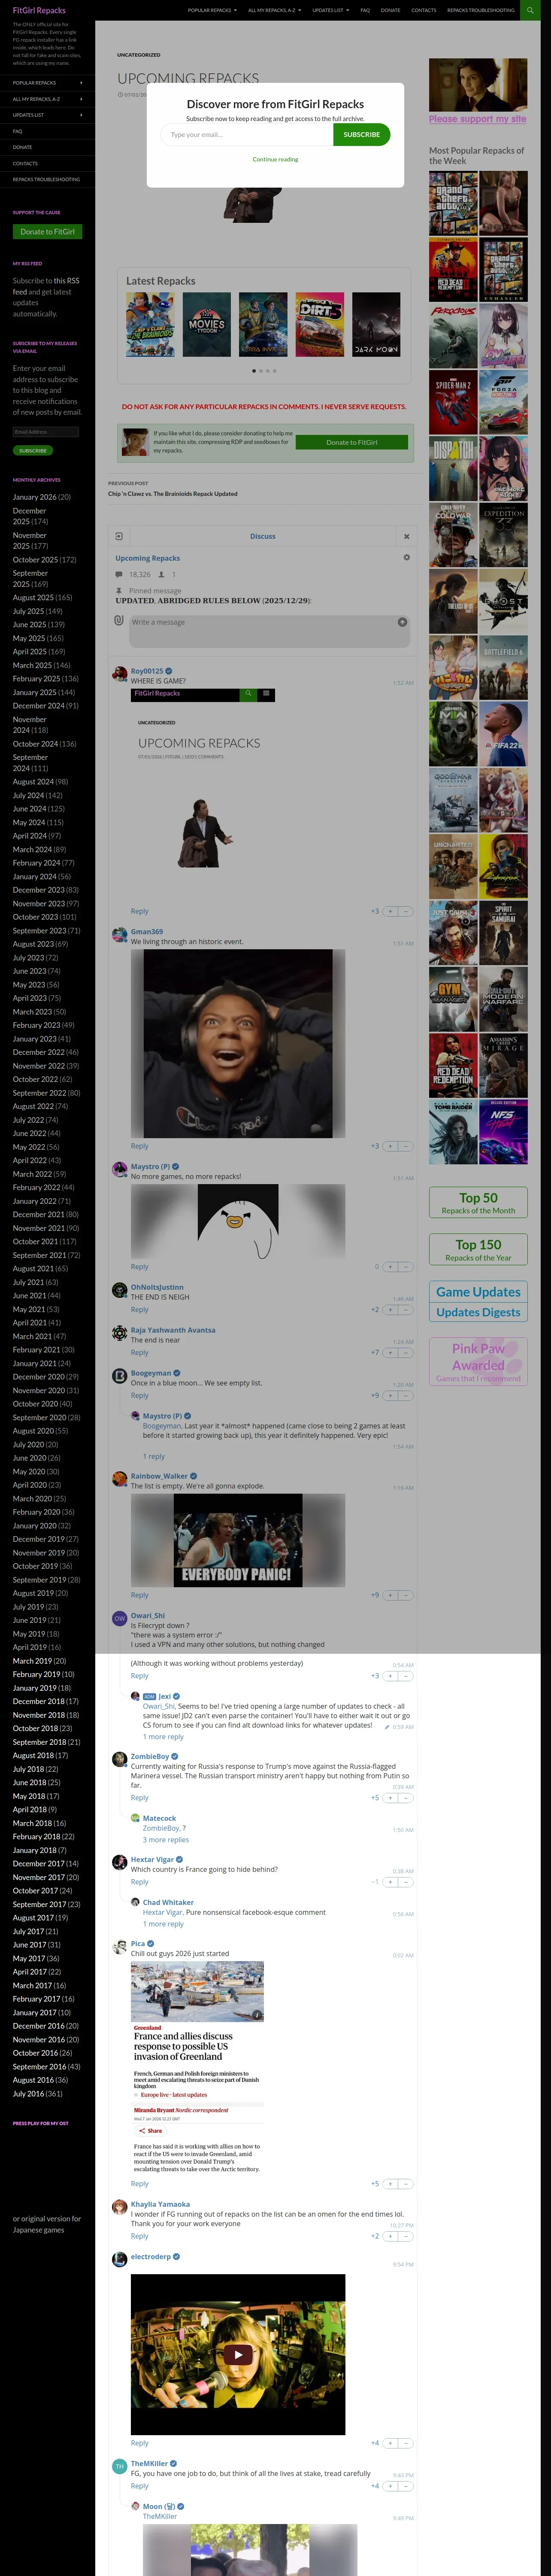
Task: Expand ALL MY REPACKS, A-Z top menu
Action: click(274, 10)
